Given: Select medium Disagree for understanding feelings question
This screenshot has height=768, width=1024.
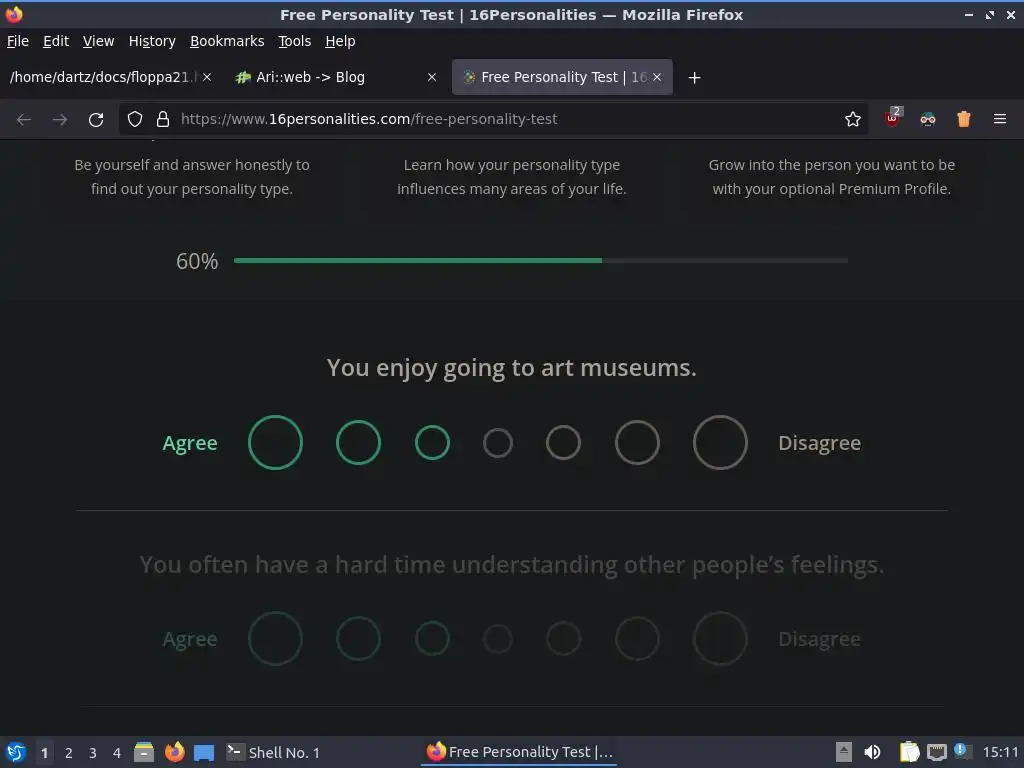Looking at the screenshot, I should point(637,639).
